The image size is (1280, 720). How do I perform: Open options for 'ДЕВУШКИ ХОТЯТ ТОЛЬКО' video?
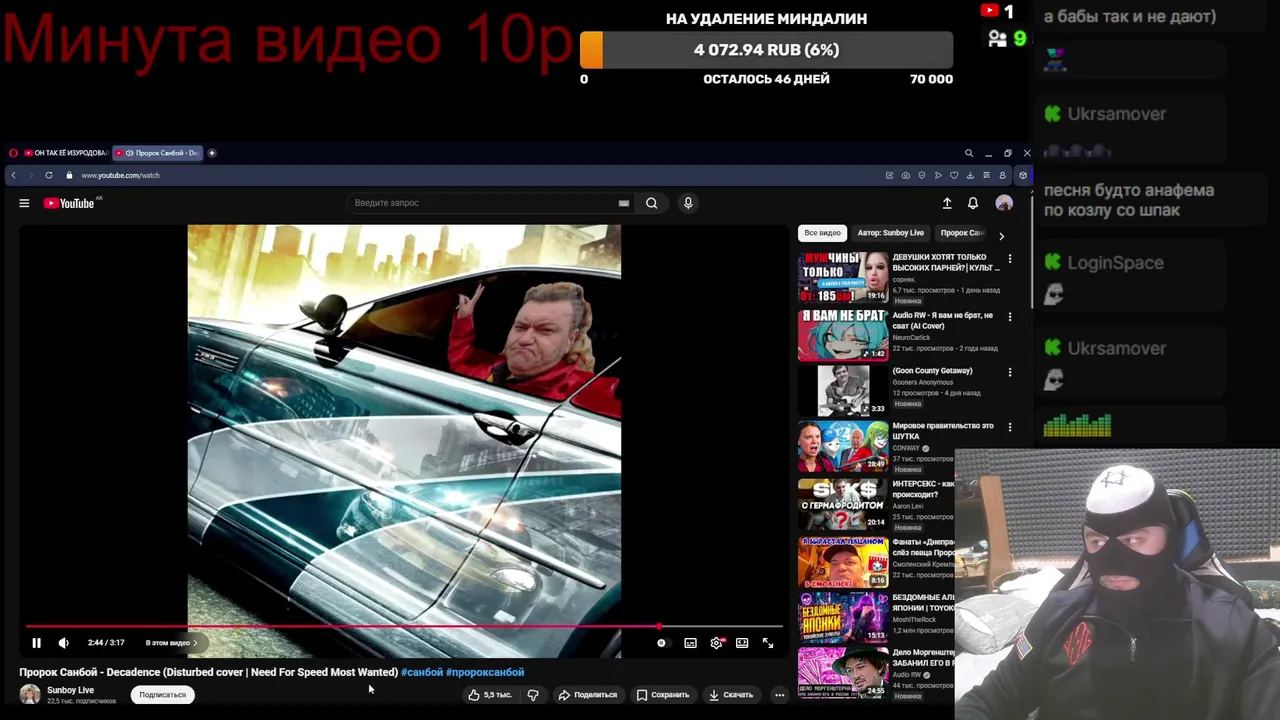[x=1009, y=259]
